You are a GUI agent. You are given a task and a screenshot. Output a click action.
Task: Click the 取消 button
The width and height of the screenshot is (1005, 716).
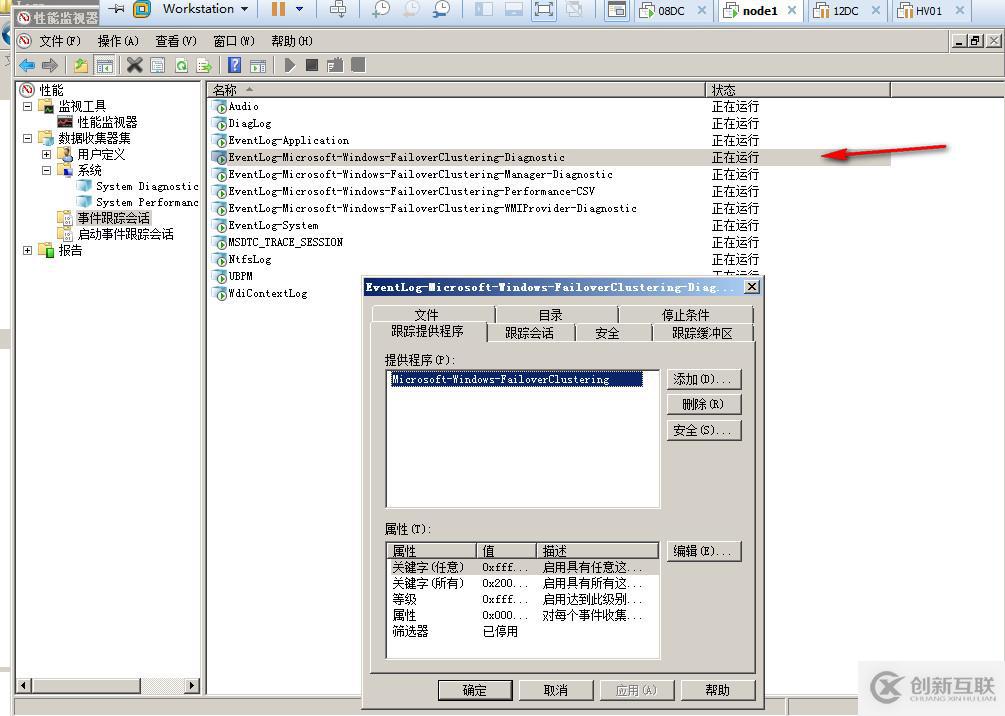[x=556, y=690]
